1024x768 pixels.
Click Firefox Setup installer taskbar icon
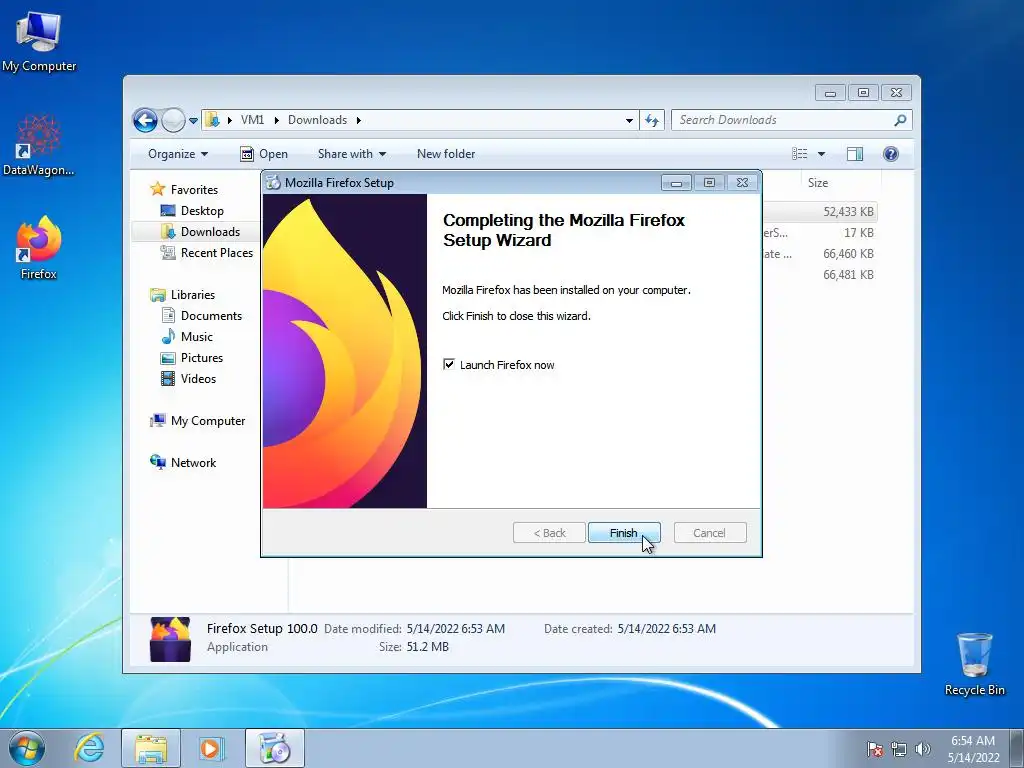[274, 748]
